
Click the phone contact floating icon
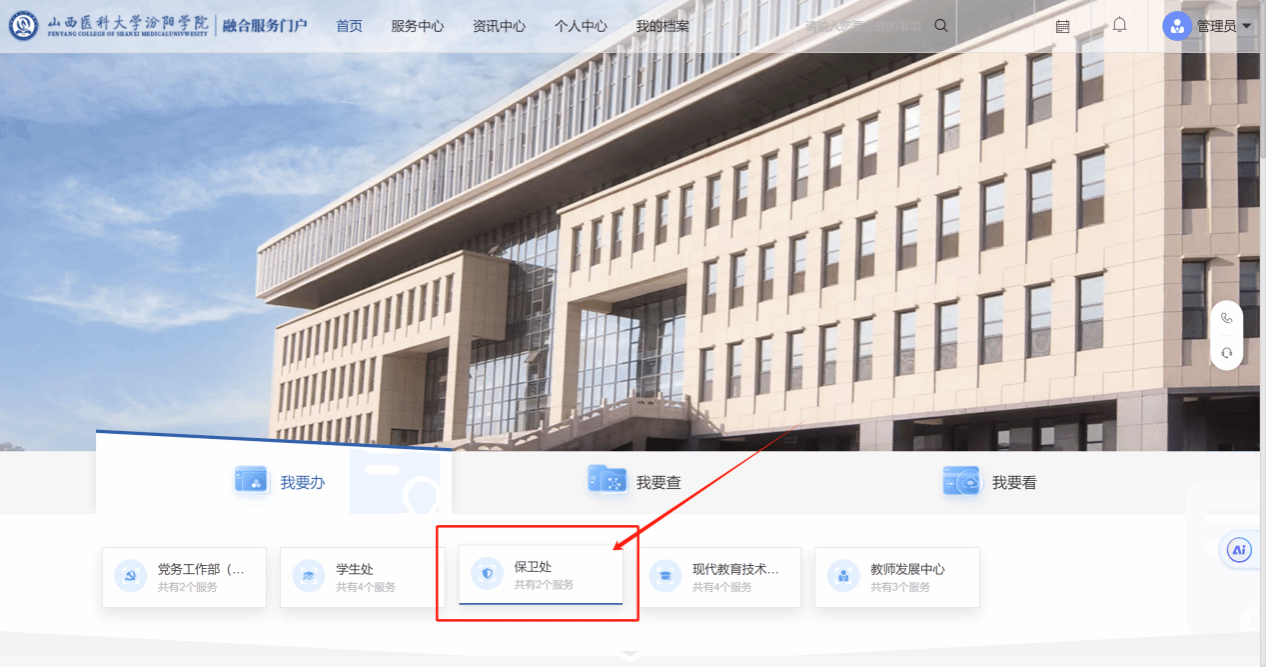coord(1226,319)
